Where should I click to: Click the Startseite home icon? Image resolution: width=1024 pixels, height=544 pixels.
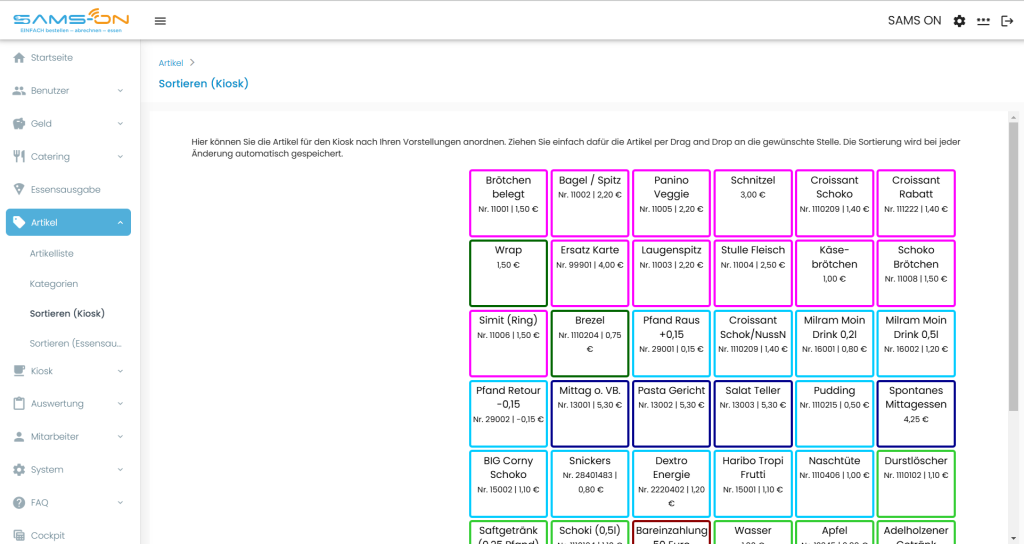point(19,57)
